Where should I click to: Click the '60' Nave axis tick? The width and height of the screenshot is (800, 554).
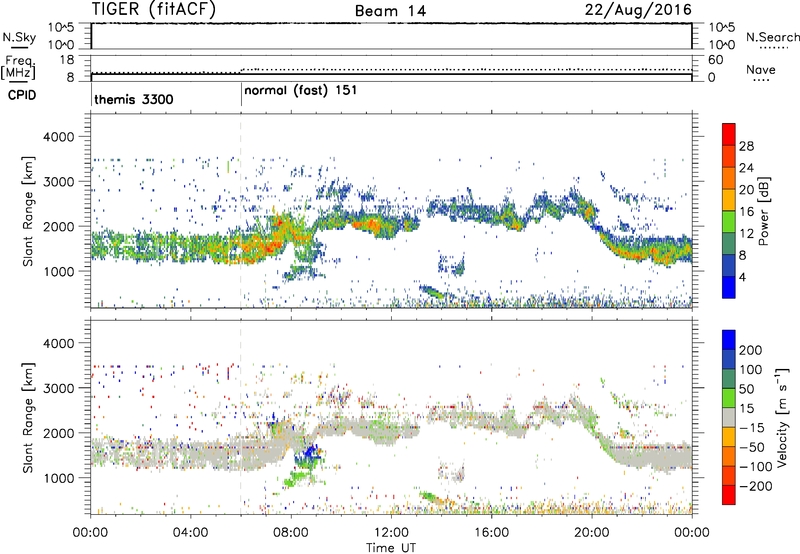(716, 60)
